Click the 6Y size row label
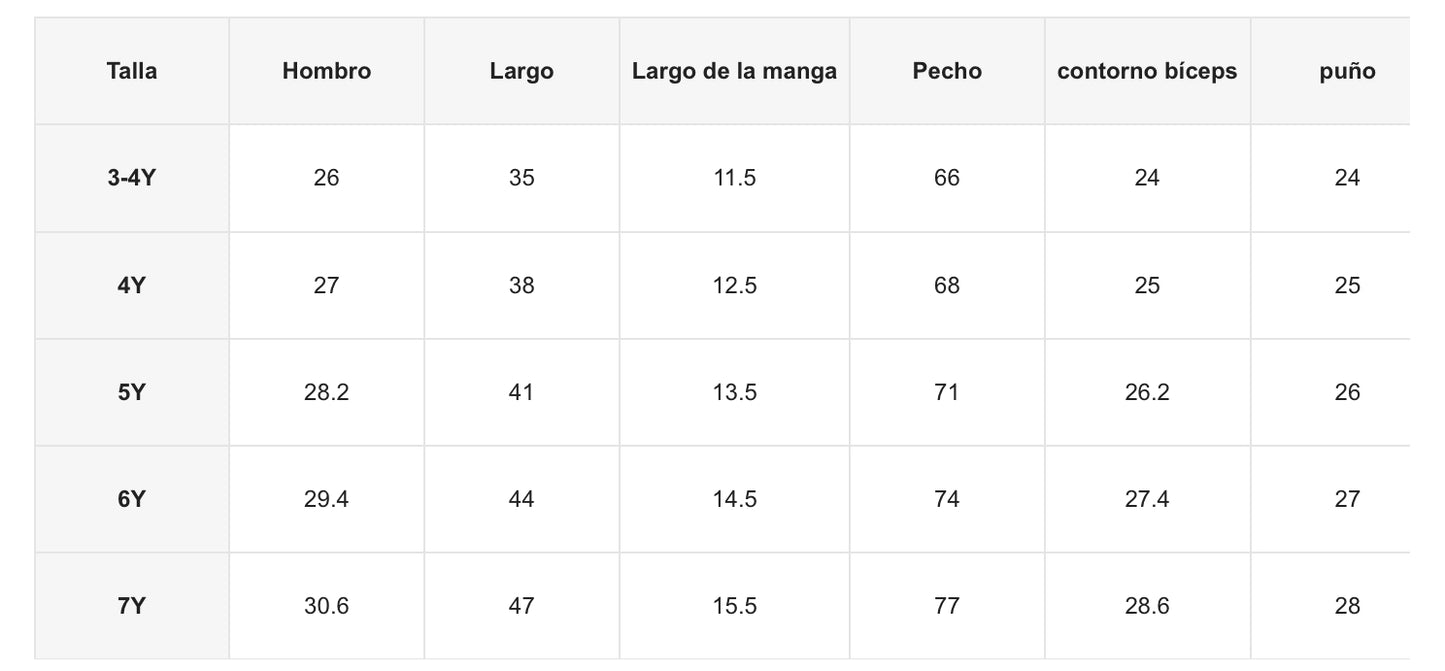 pyautogui.click(x=132, y=499)
